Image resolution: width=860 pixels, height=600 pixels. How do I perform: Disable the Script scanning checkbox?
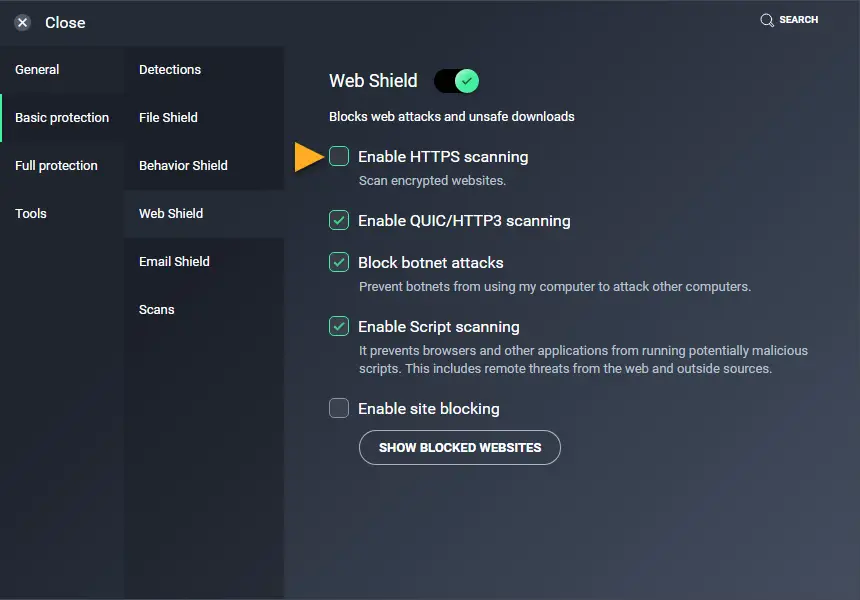click(339, 327)
